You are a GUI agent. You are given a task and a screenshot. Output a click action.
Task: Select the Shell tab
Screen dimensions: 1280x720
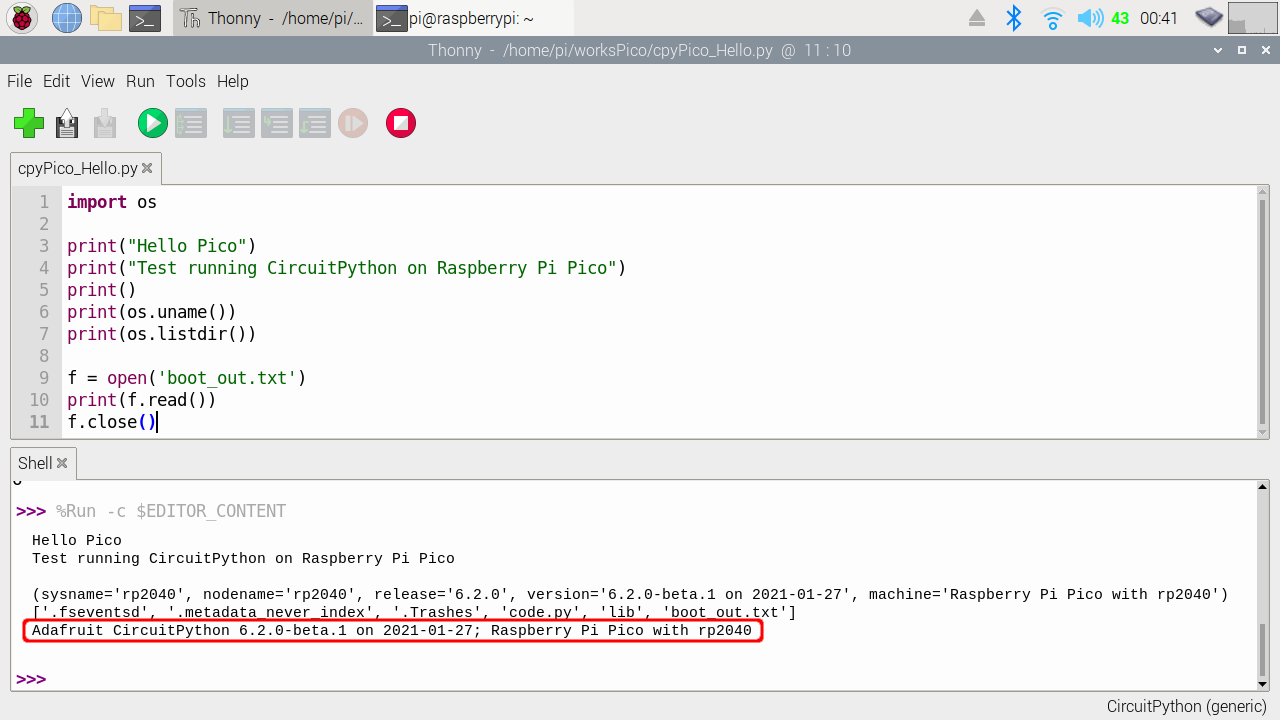[x=35, y=463]
